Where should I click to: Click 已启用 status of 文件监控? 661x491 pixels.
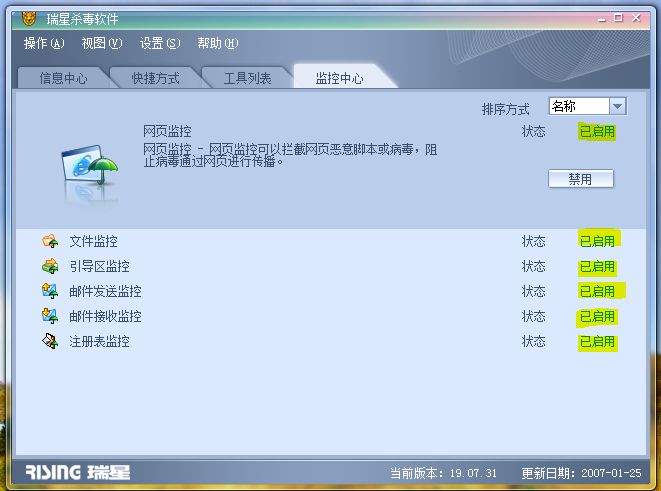click(x=597, y=241)
